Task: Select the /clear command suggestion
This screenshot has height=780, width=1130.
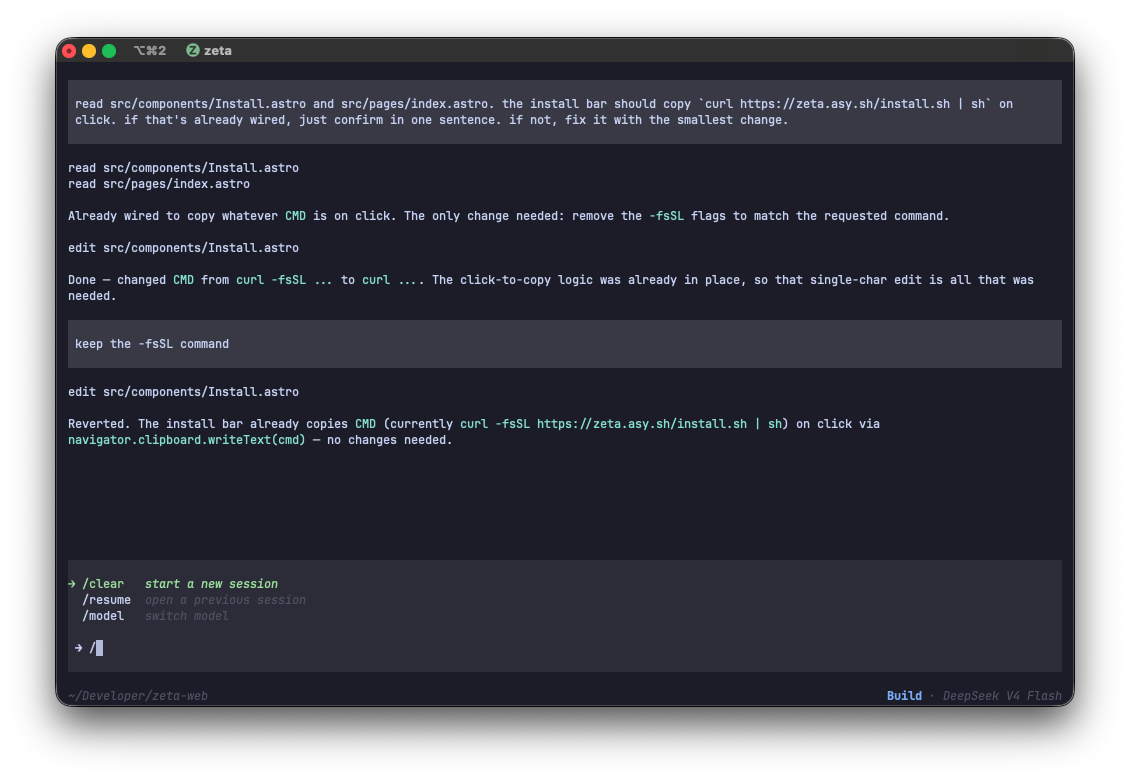Action: [103, 584]
